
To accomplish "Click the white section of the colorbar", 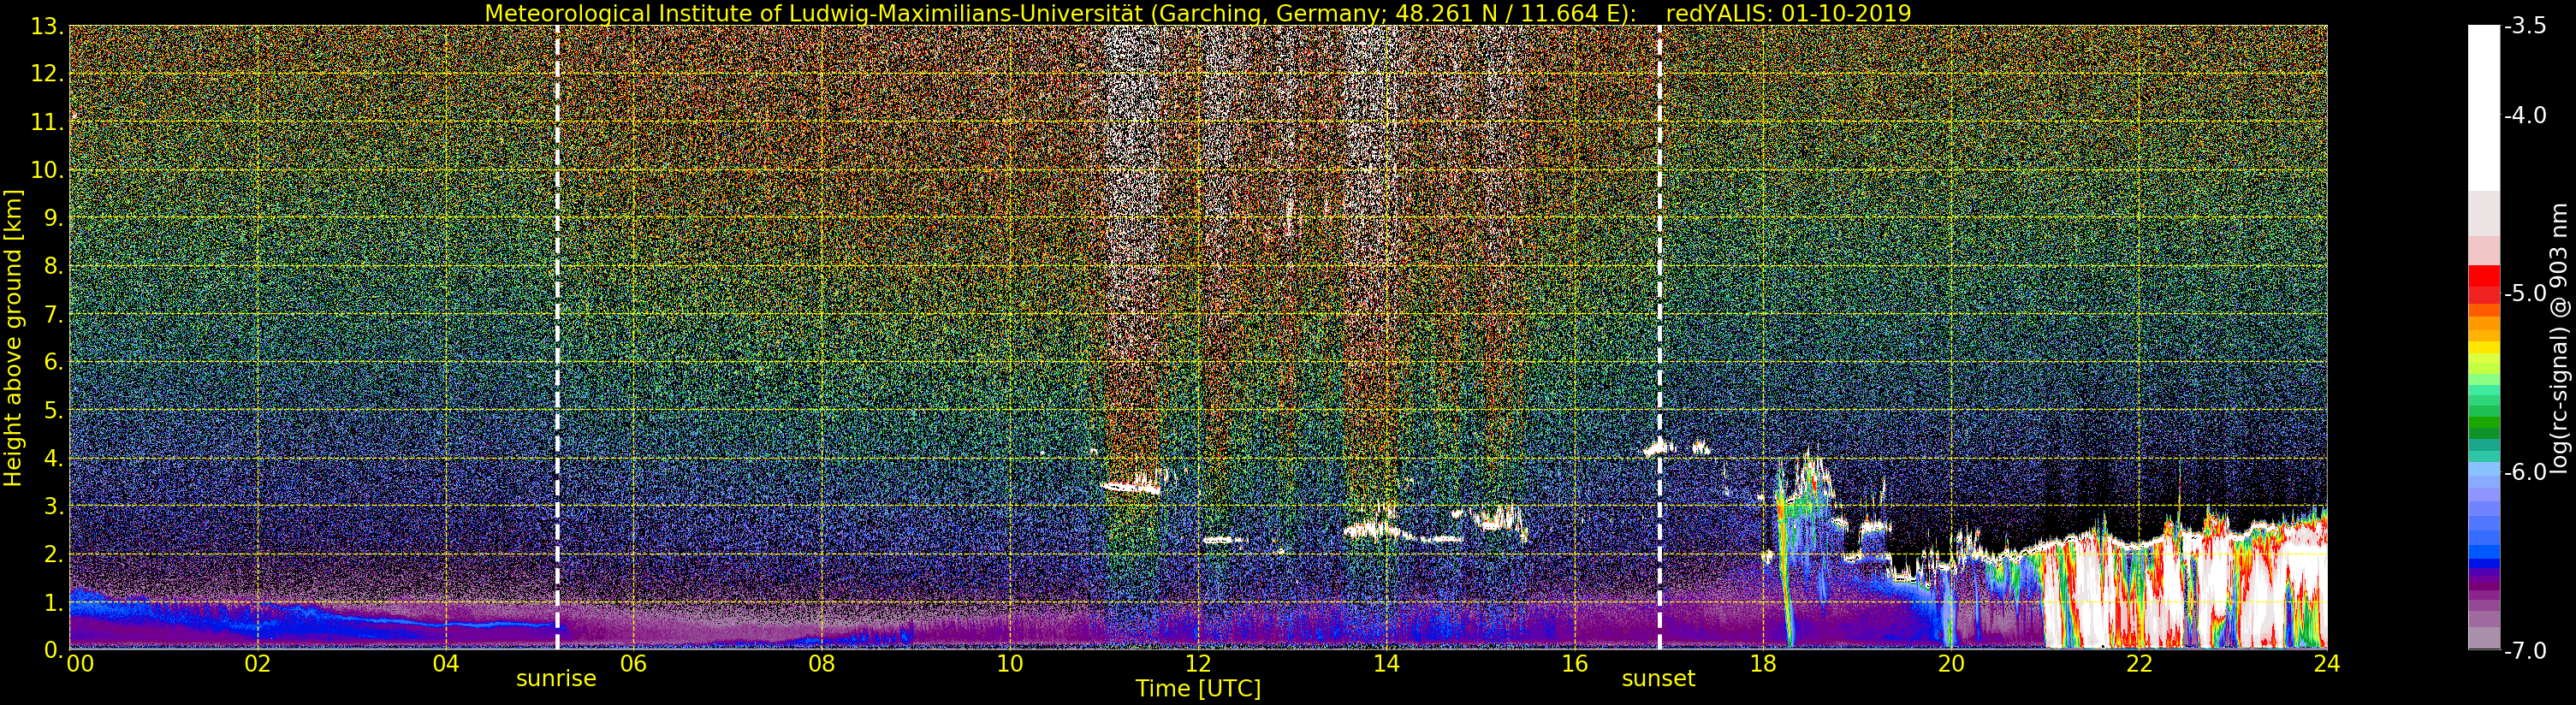I will [x=2483, y=108].
